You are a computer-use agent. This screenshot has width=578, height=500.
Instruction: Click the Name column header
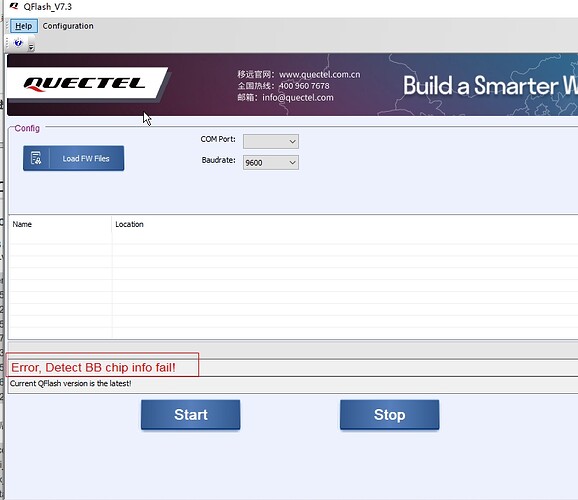(22, 224)
